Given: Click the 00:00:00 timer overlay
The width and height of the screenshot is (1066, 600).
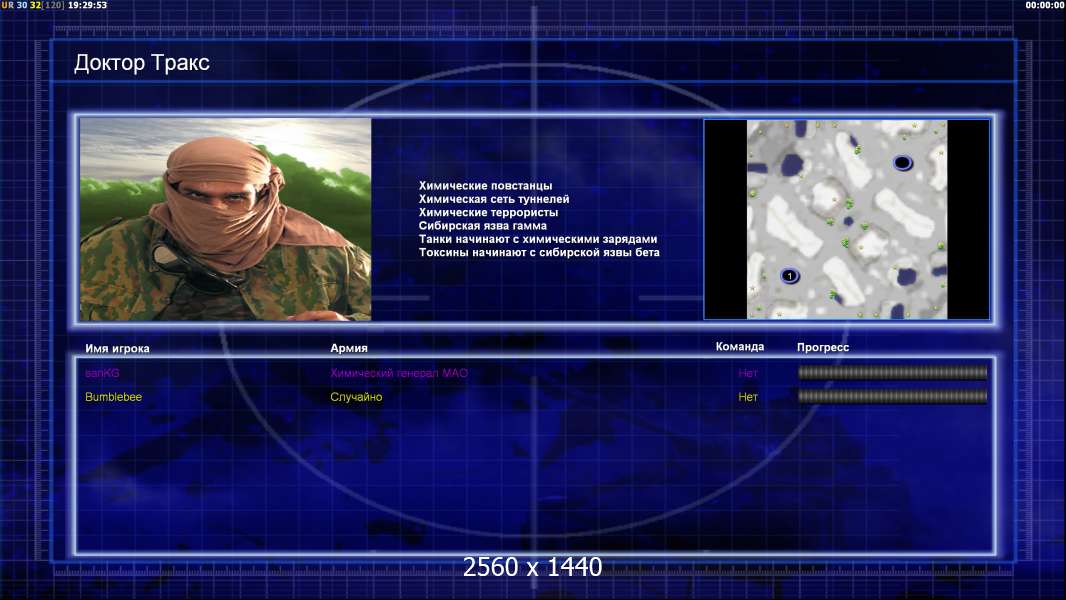Looking at the screenshot, I should click(x=1045, y=5).
